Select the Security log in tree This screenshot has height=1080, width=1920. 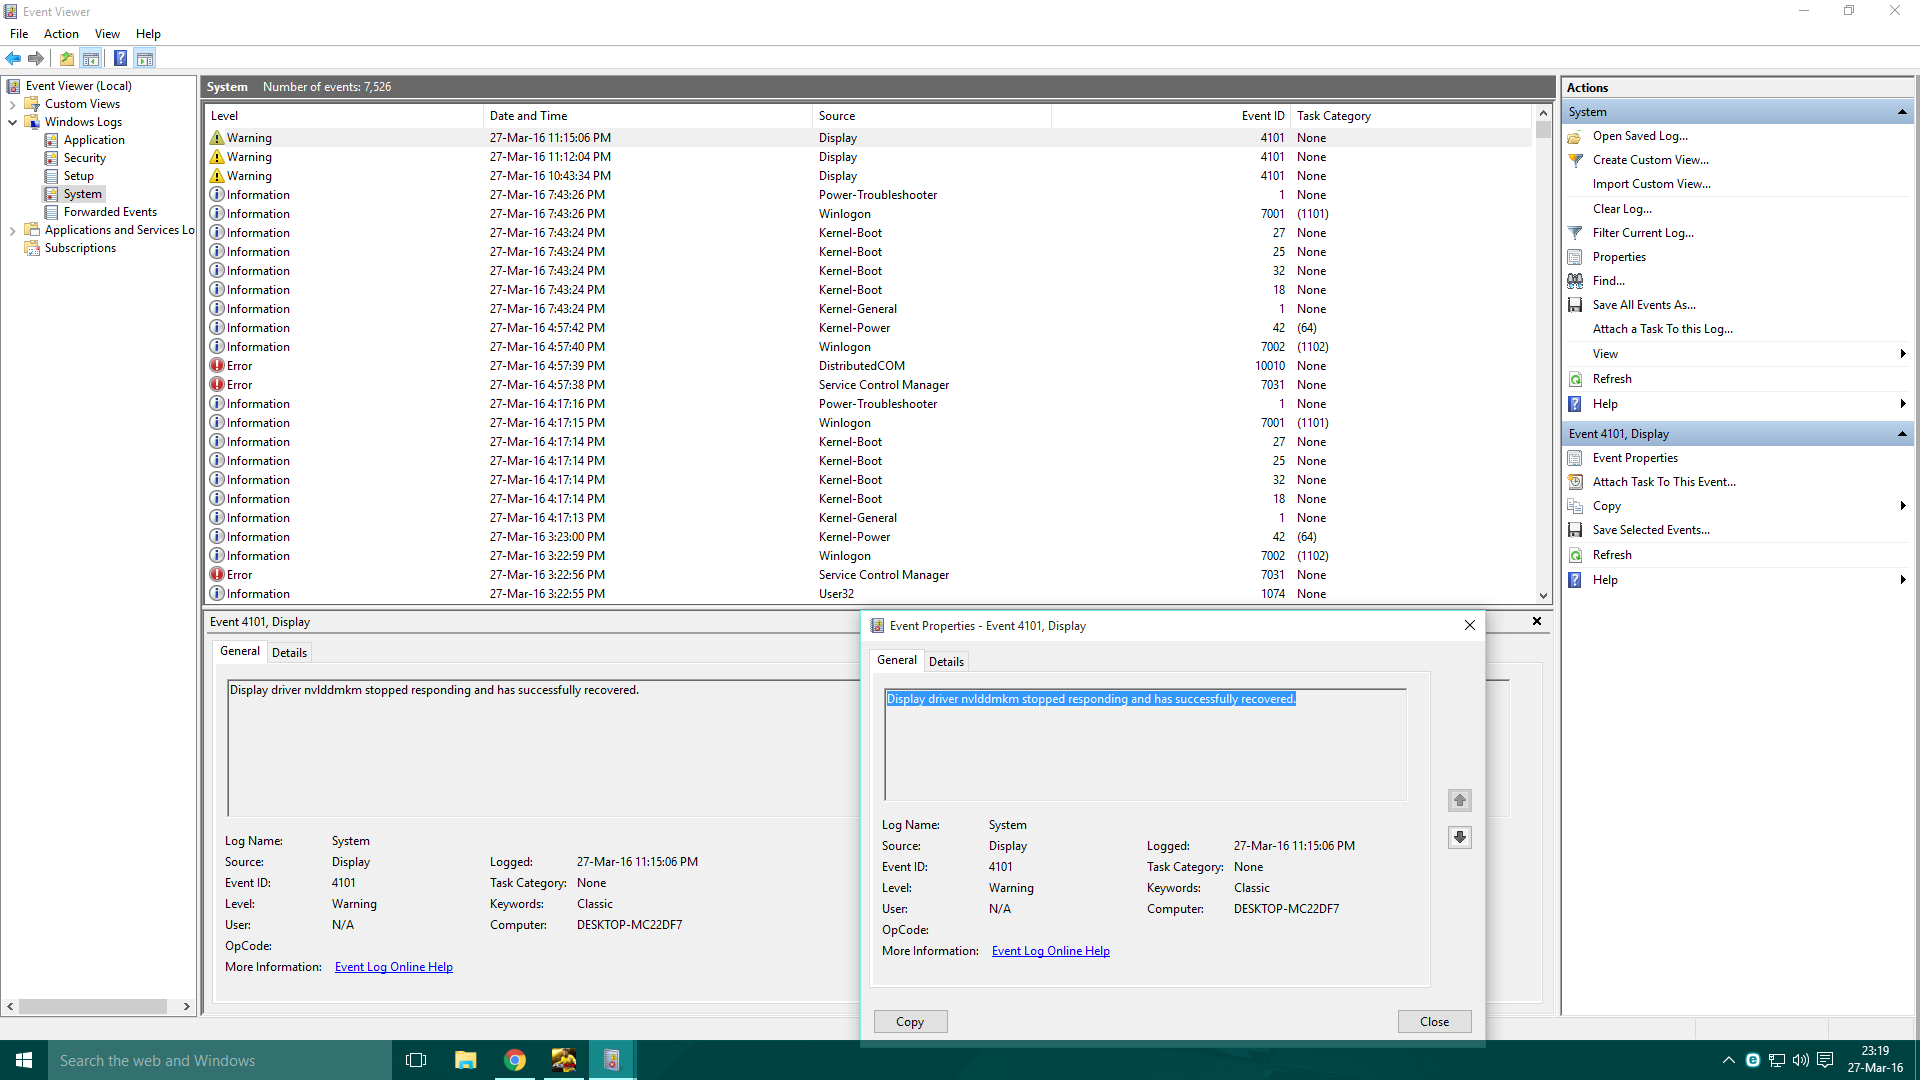[84, 158]
